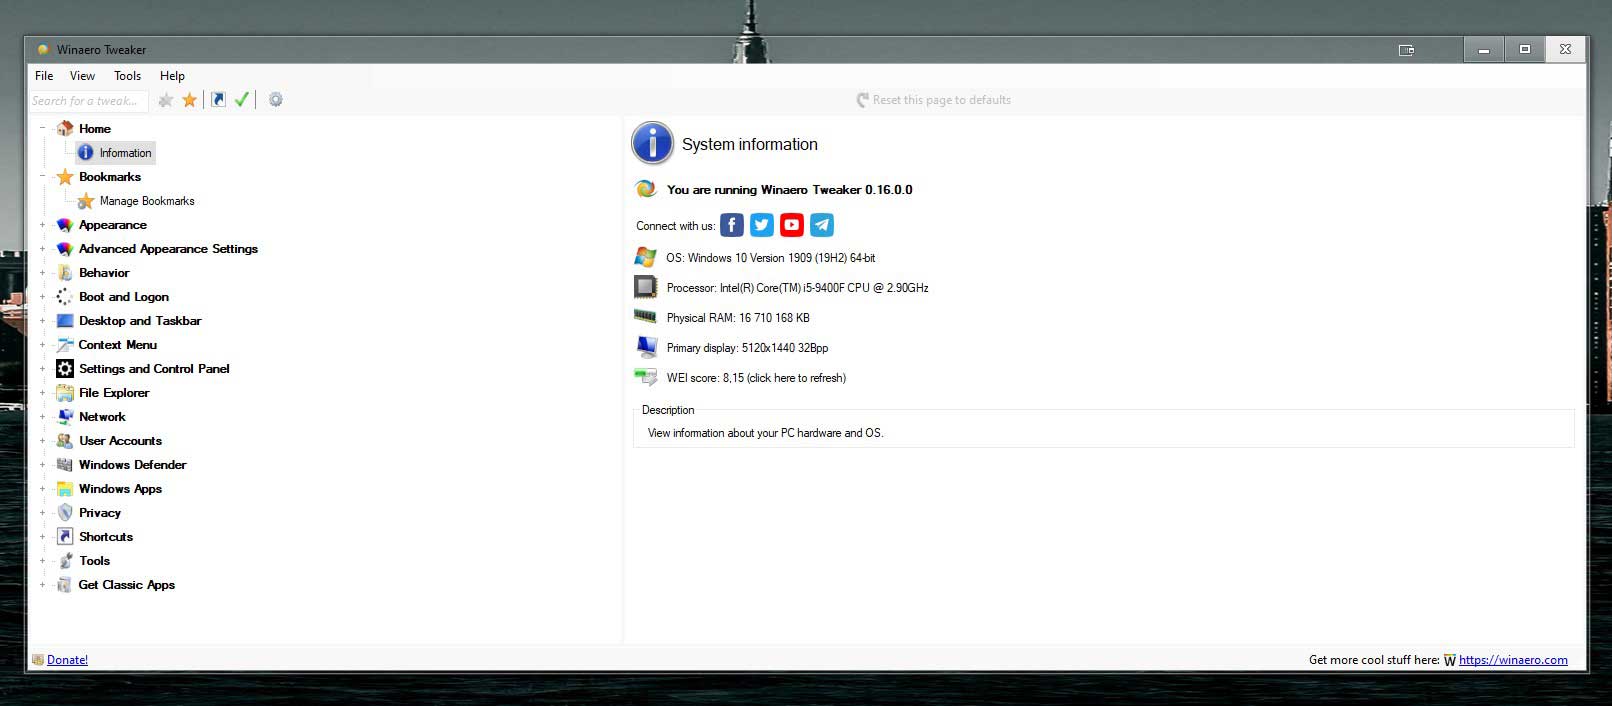Click the Privacy shield icon
This screenshot has width=1612, height=706.
coord(65,513)
